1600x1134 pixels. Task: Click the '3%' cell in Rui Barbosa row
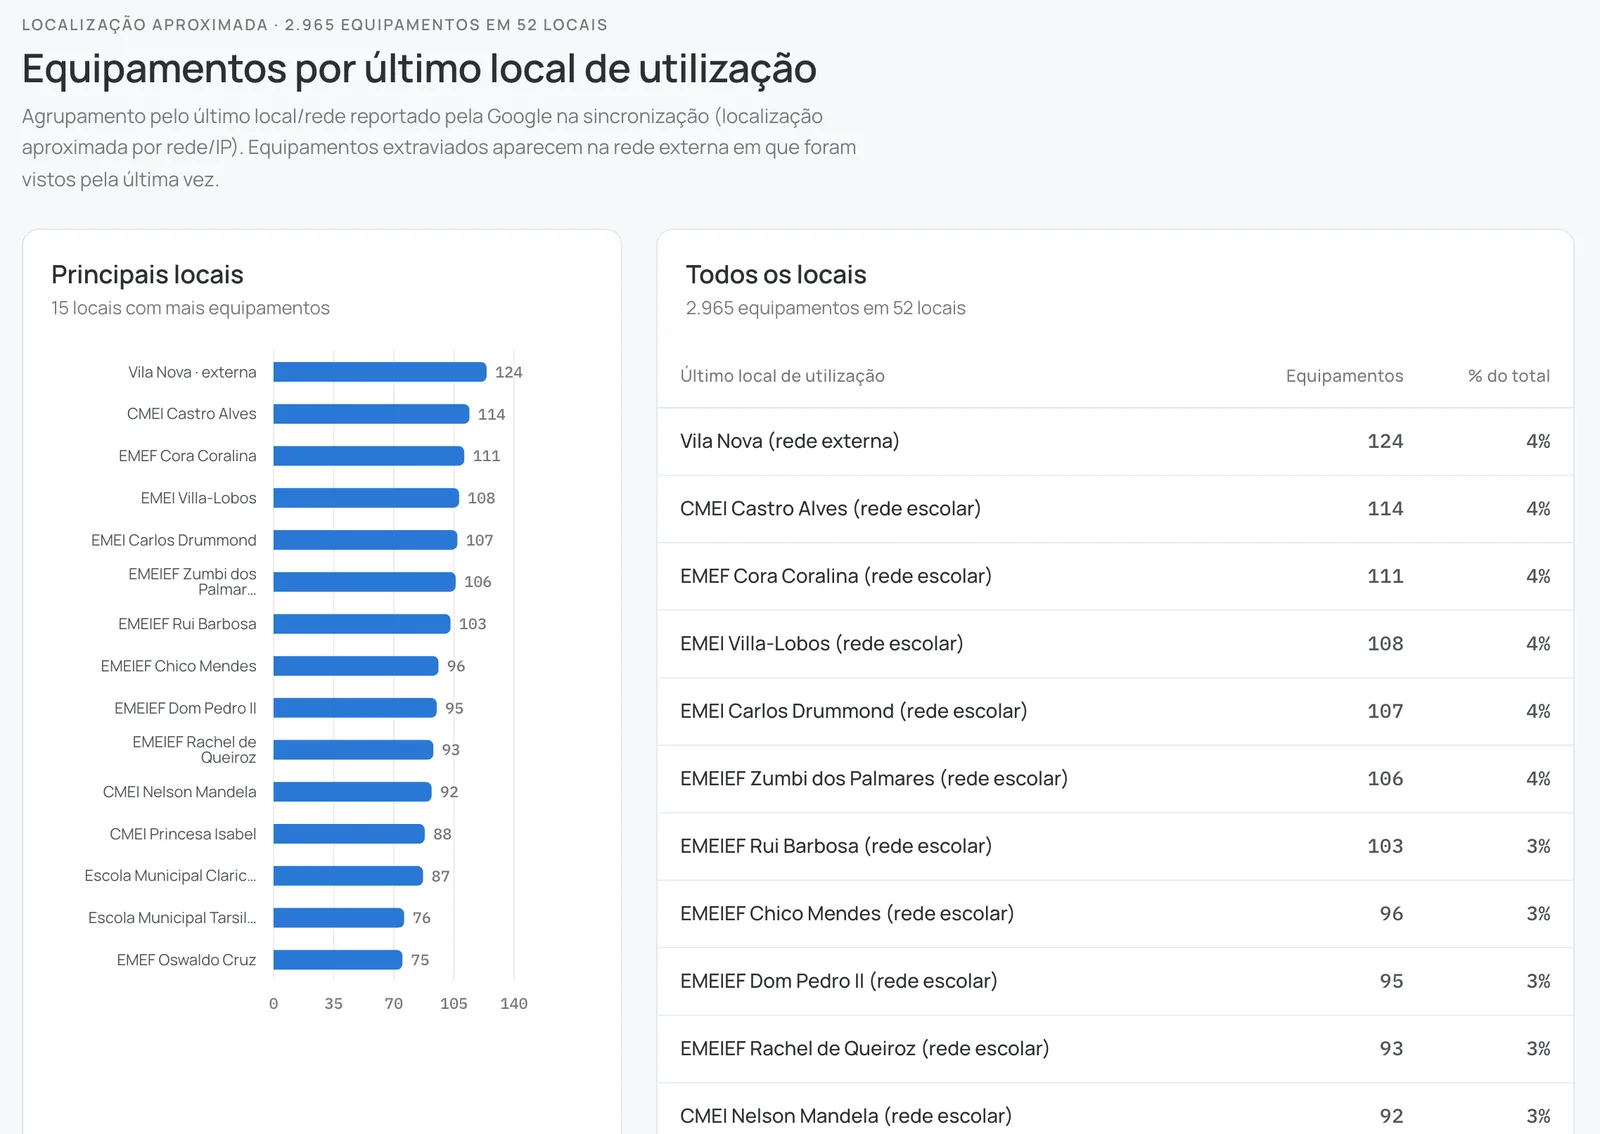[1538, 846]
